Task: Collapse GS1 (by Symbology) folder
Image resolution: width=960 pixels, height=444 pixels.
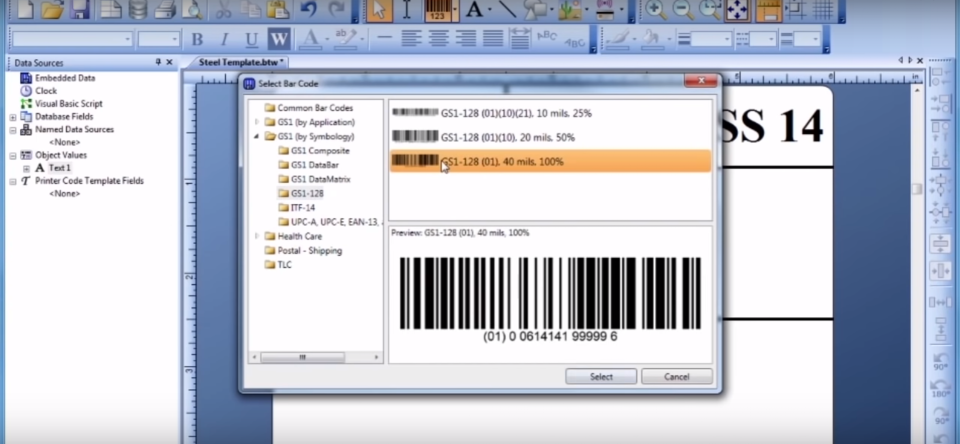Action: (x=258, y=137)
